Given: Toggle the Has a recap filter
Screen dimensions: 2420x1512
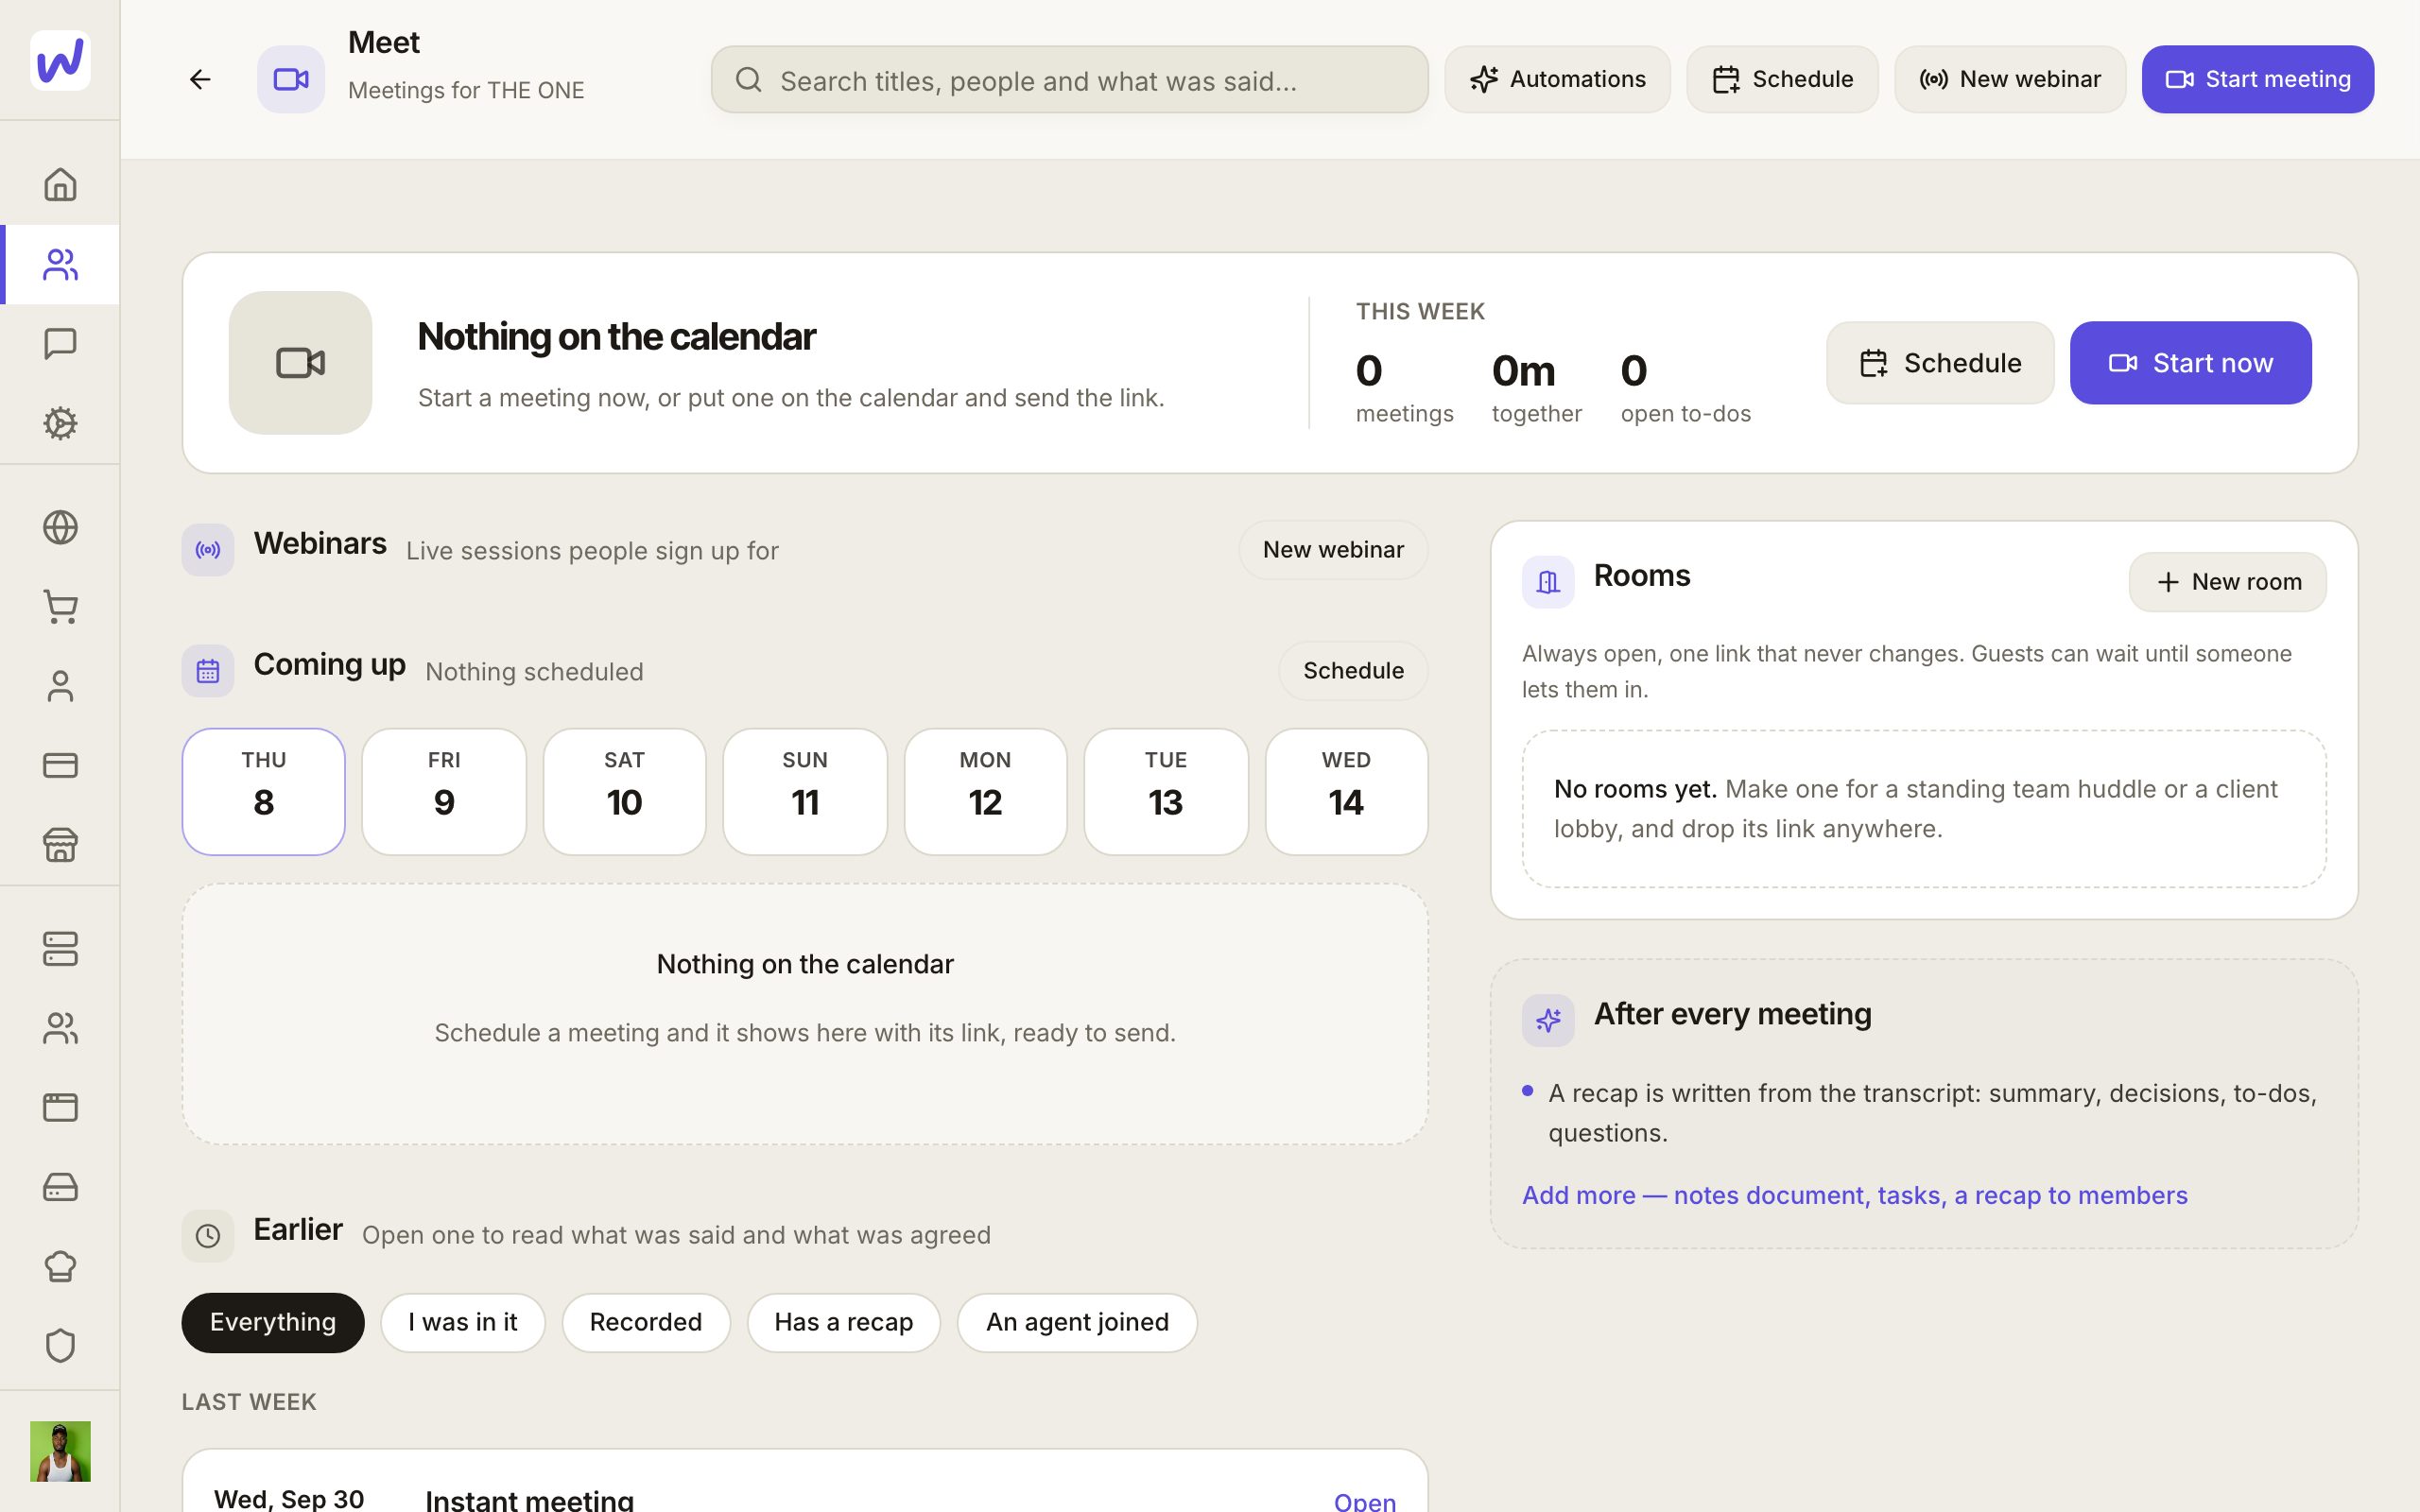Looking at the screenshot, I should [x=844, y=1323].
